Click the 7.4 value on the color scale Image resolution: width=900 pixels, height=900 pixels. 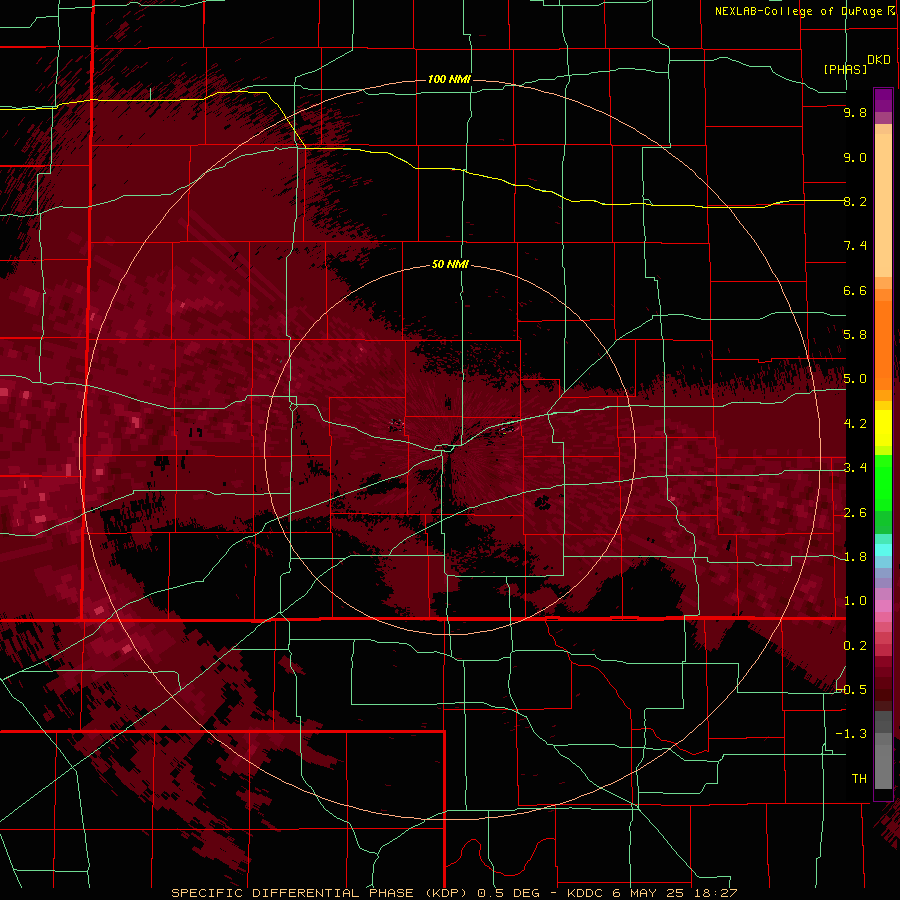(x=855, y=246)
